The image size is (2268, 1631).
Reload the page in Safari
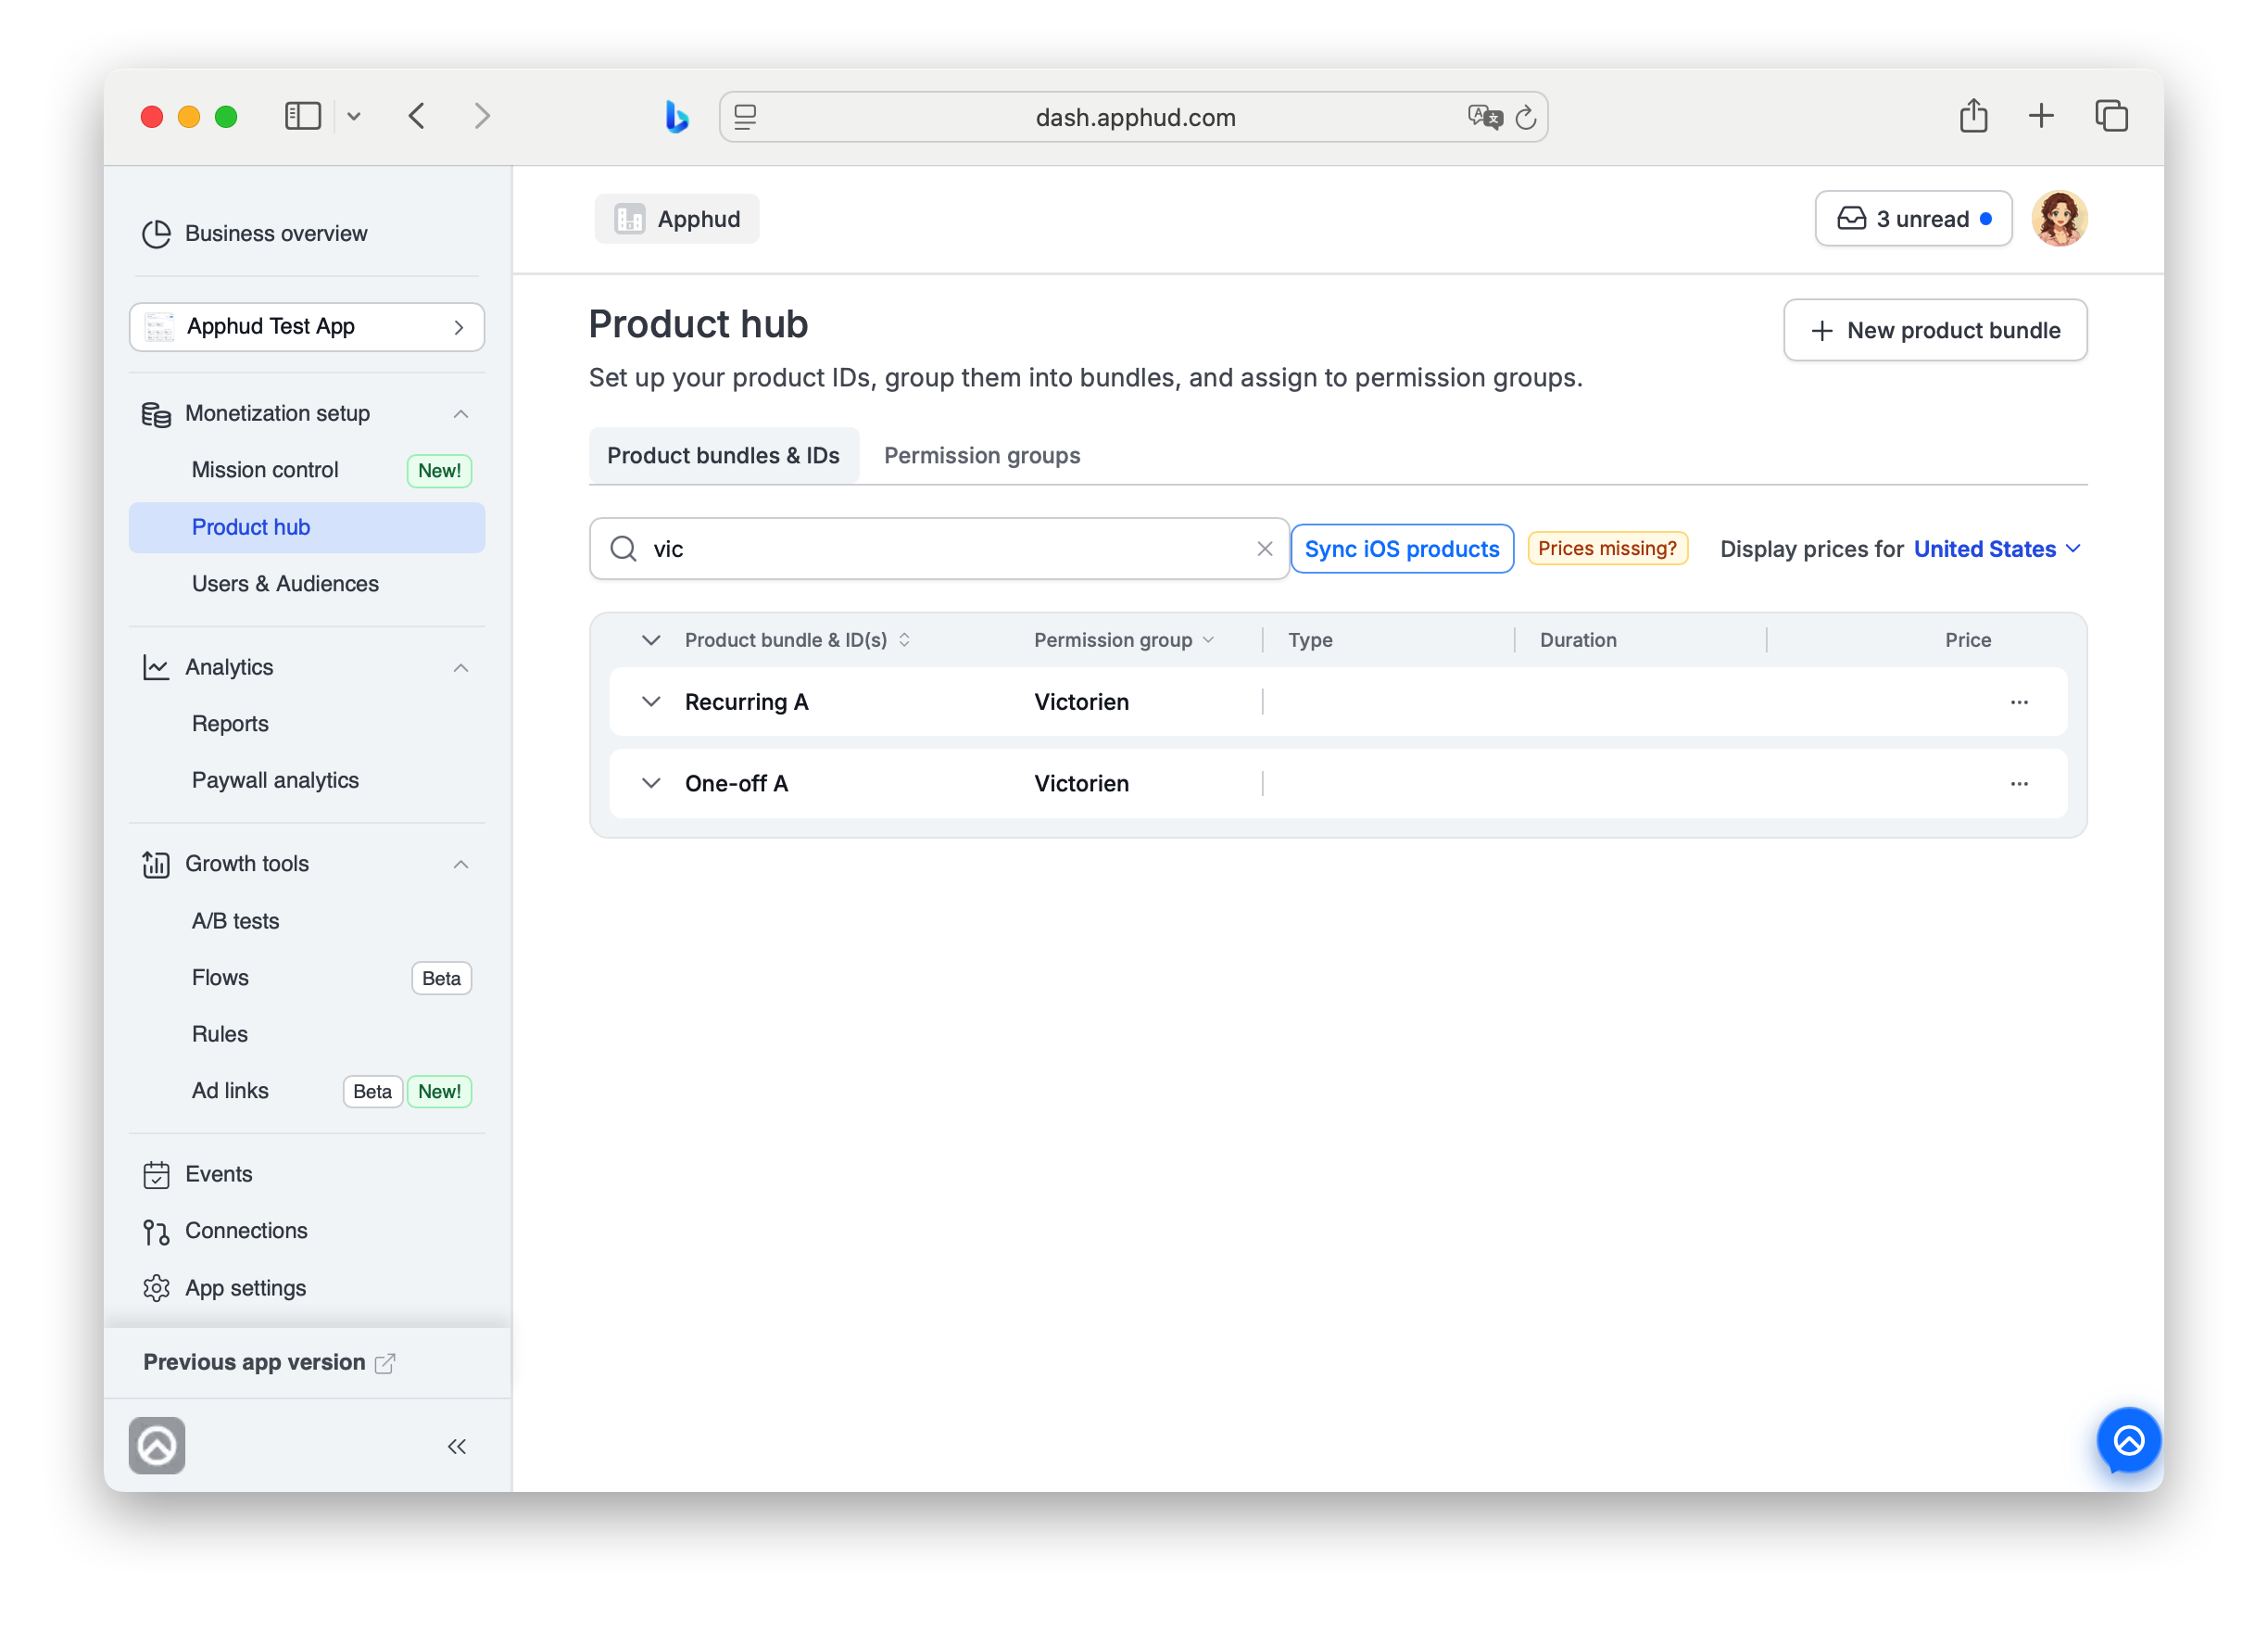pyautogui.click(x=1525, y=118)
